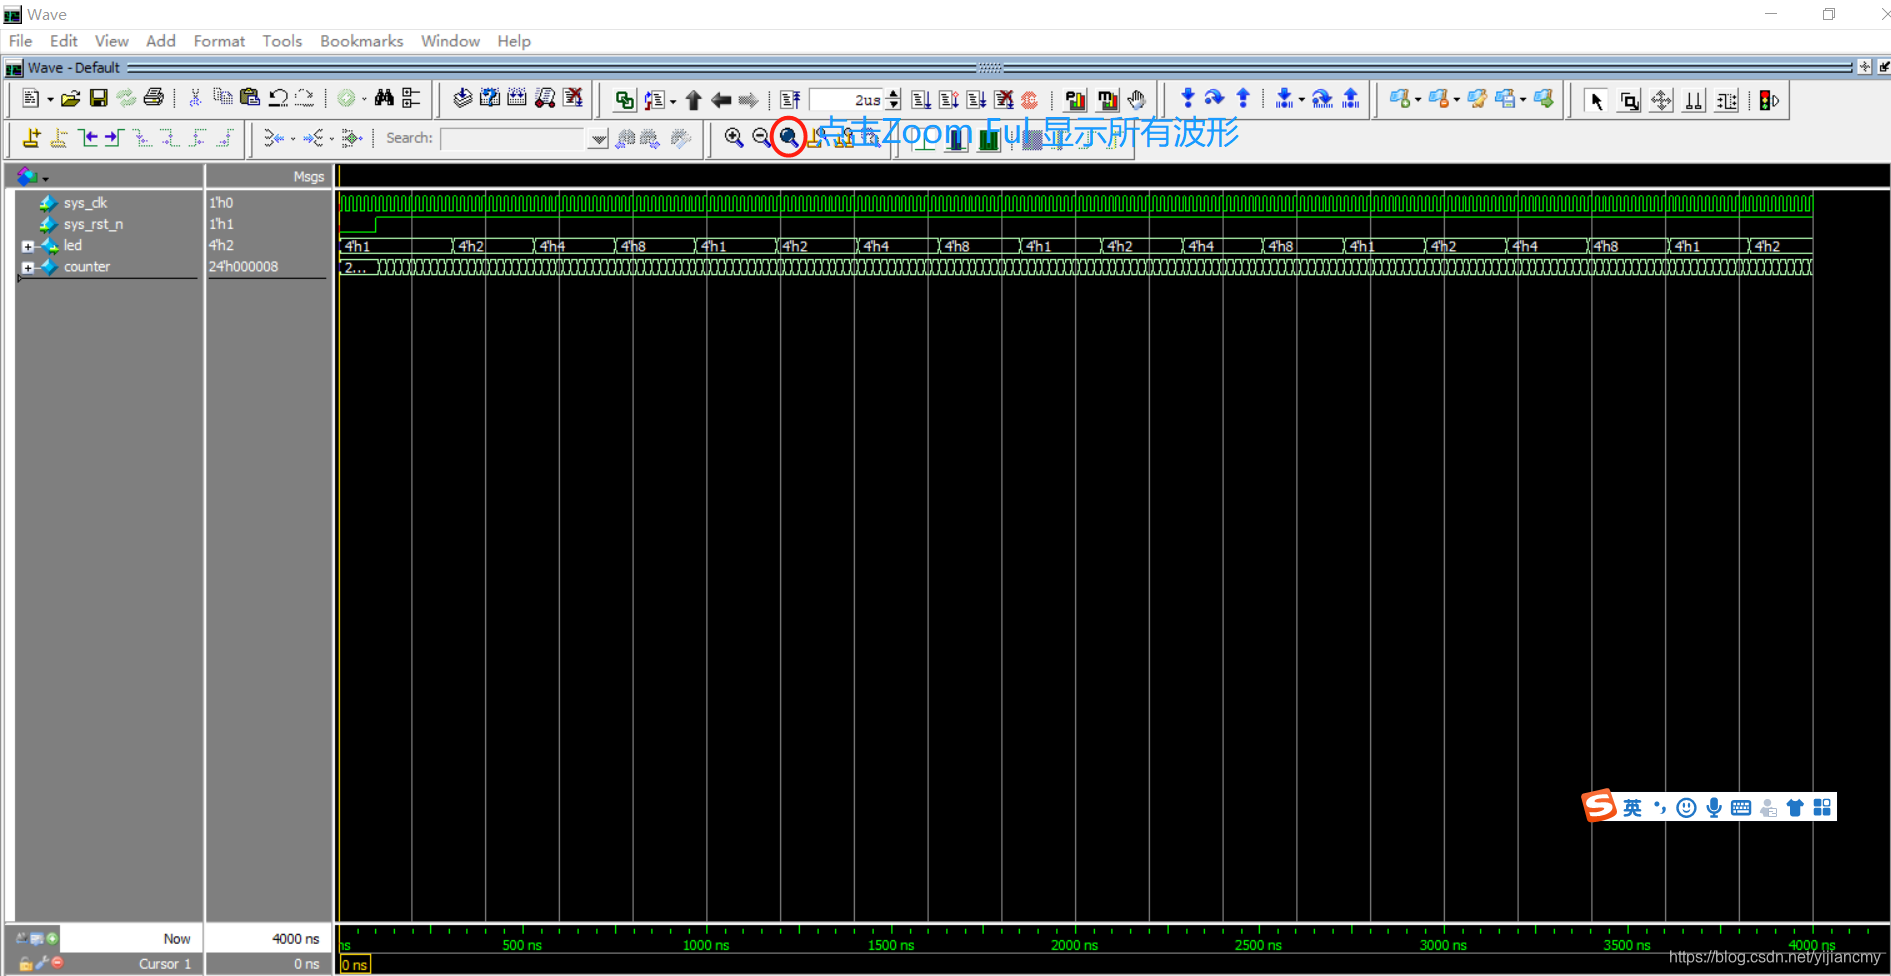The height and width of the screenshot is (976, 1891).
Task: Select the Pan Mode four-arrow tool
Action: tap(1661, 101)
